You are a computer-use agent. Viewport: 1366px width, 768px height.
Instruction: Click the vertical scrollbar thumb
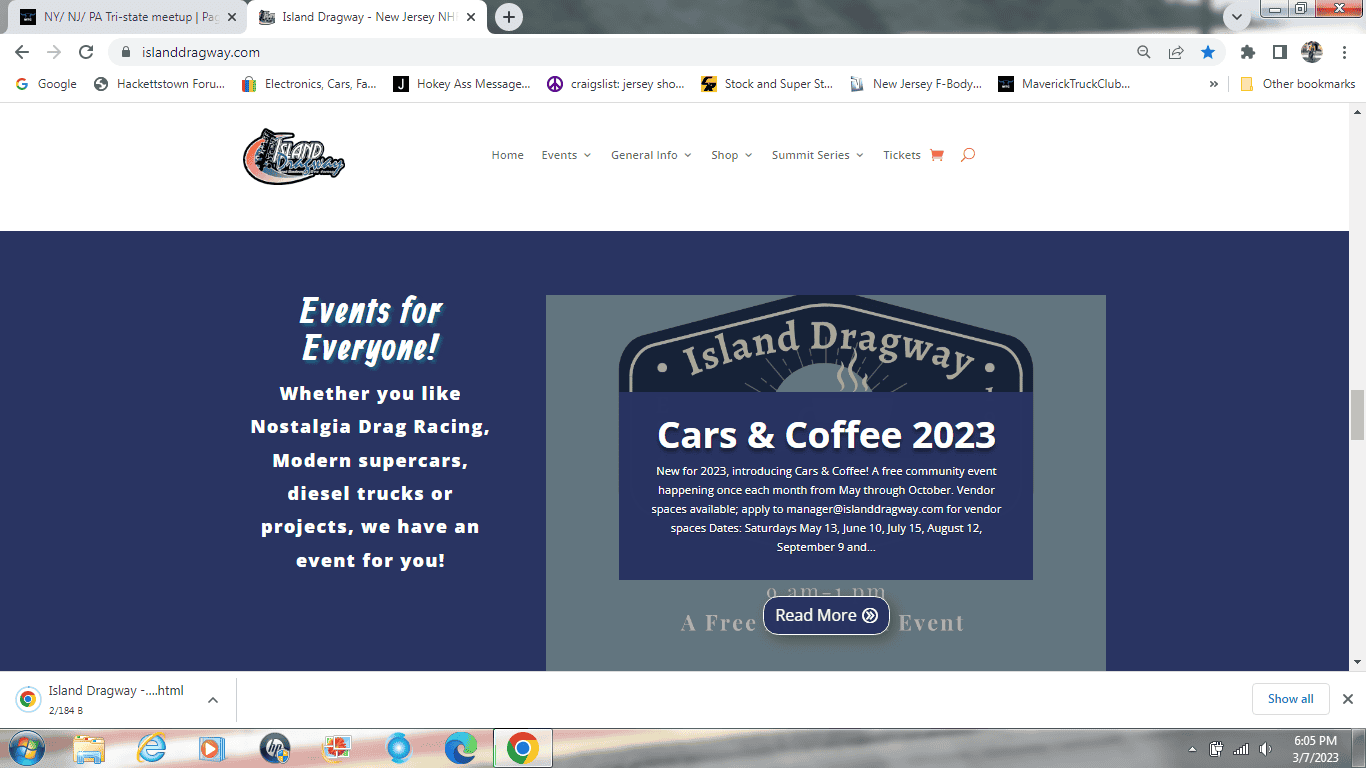[1357, 415]
